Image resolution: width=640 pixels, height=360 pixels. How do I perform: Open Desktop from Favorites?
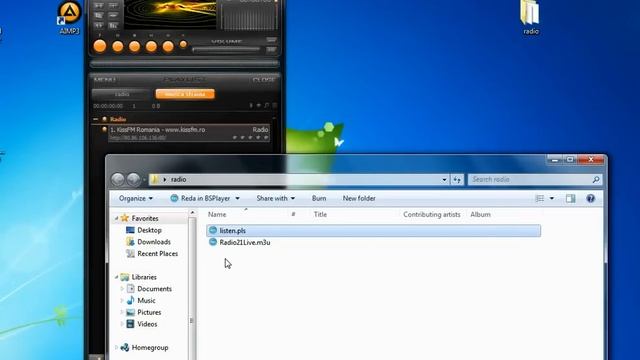pyautogui.click(x=149, y=230)
